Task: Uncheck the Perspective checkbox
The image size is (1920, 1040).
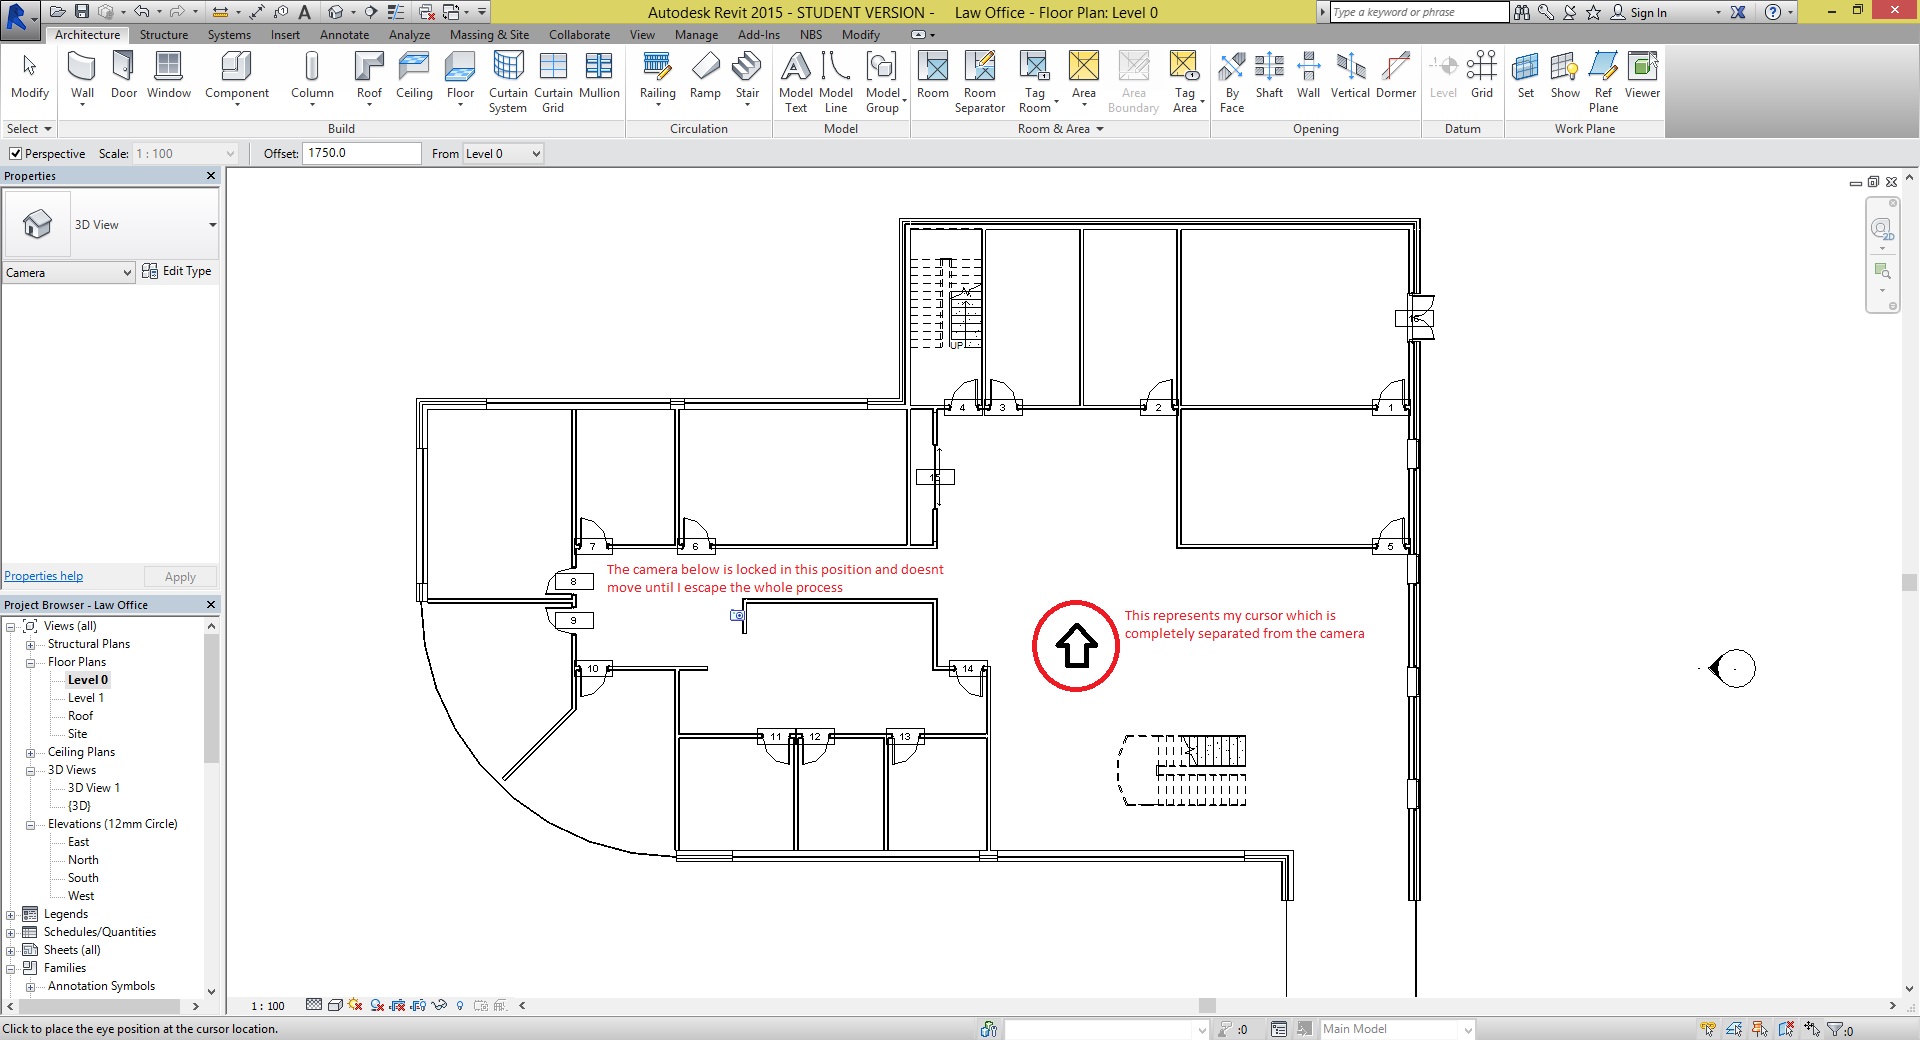Action: [15, 154]
